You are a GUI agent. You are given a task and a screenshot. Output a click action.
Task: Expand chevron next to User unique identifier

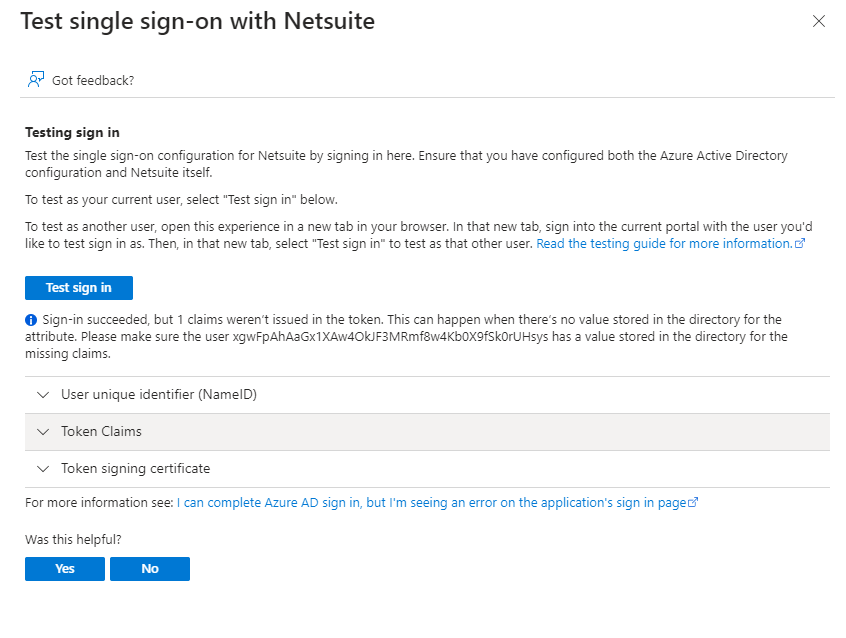(43, 395)
